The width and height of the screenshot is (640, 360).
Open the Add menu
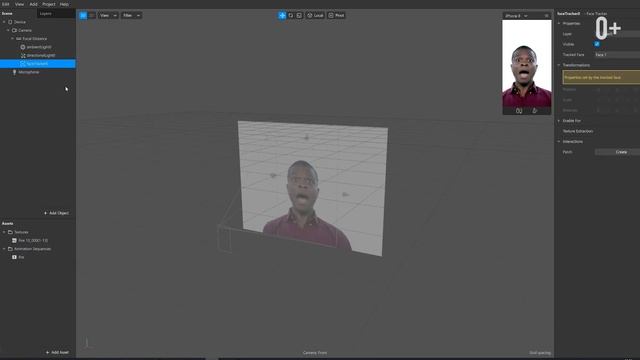33,4
